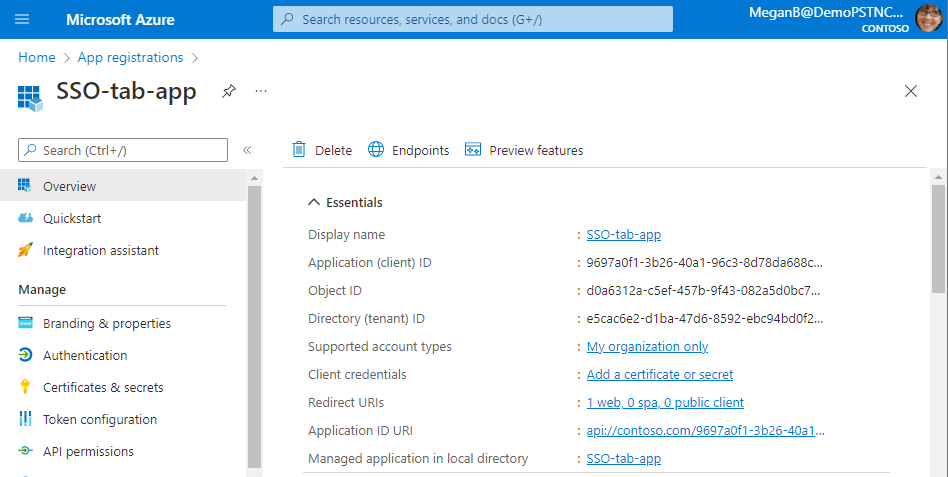Select the Directory (tenant) ID value
Image resolution: width=948 pixels, height=477 pixels.
(x=705, y=319)
